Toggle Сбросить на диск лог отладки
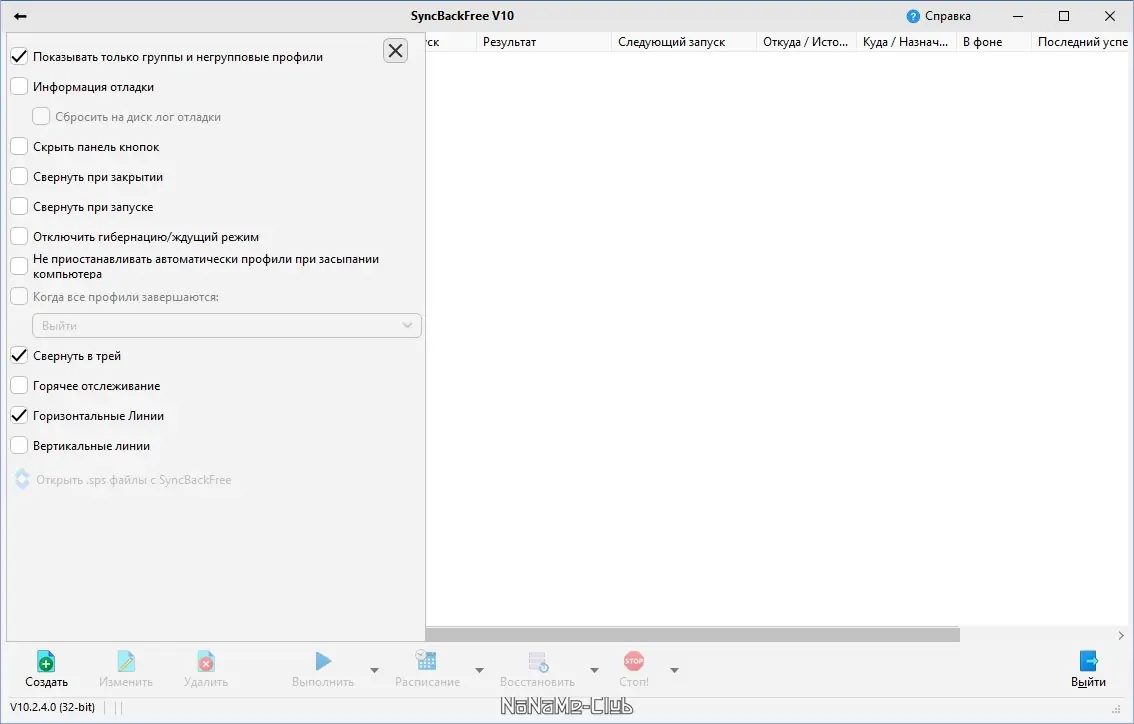 pos(41,116)
